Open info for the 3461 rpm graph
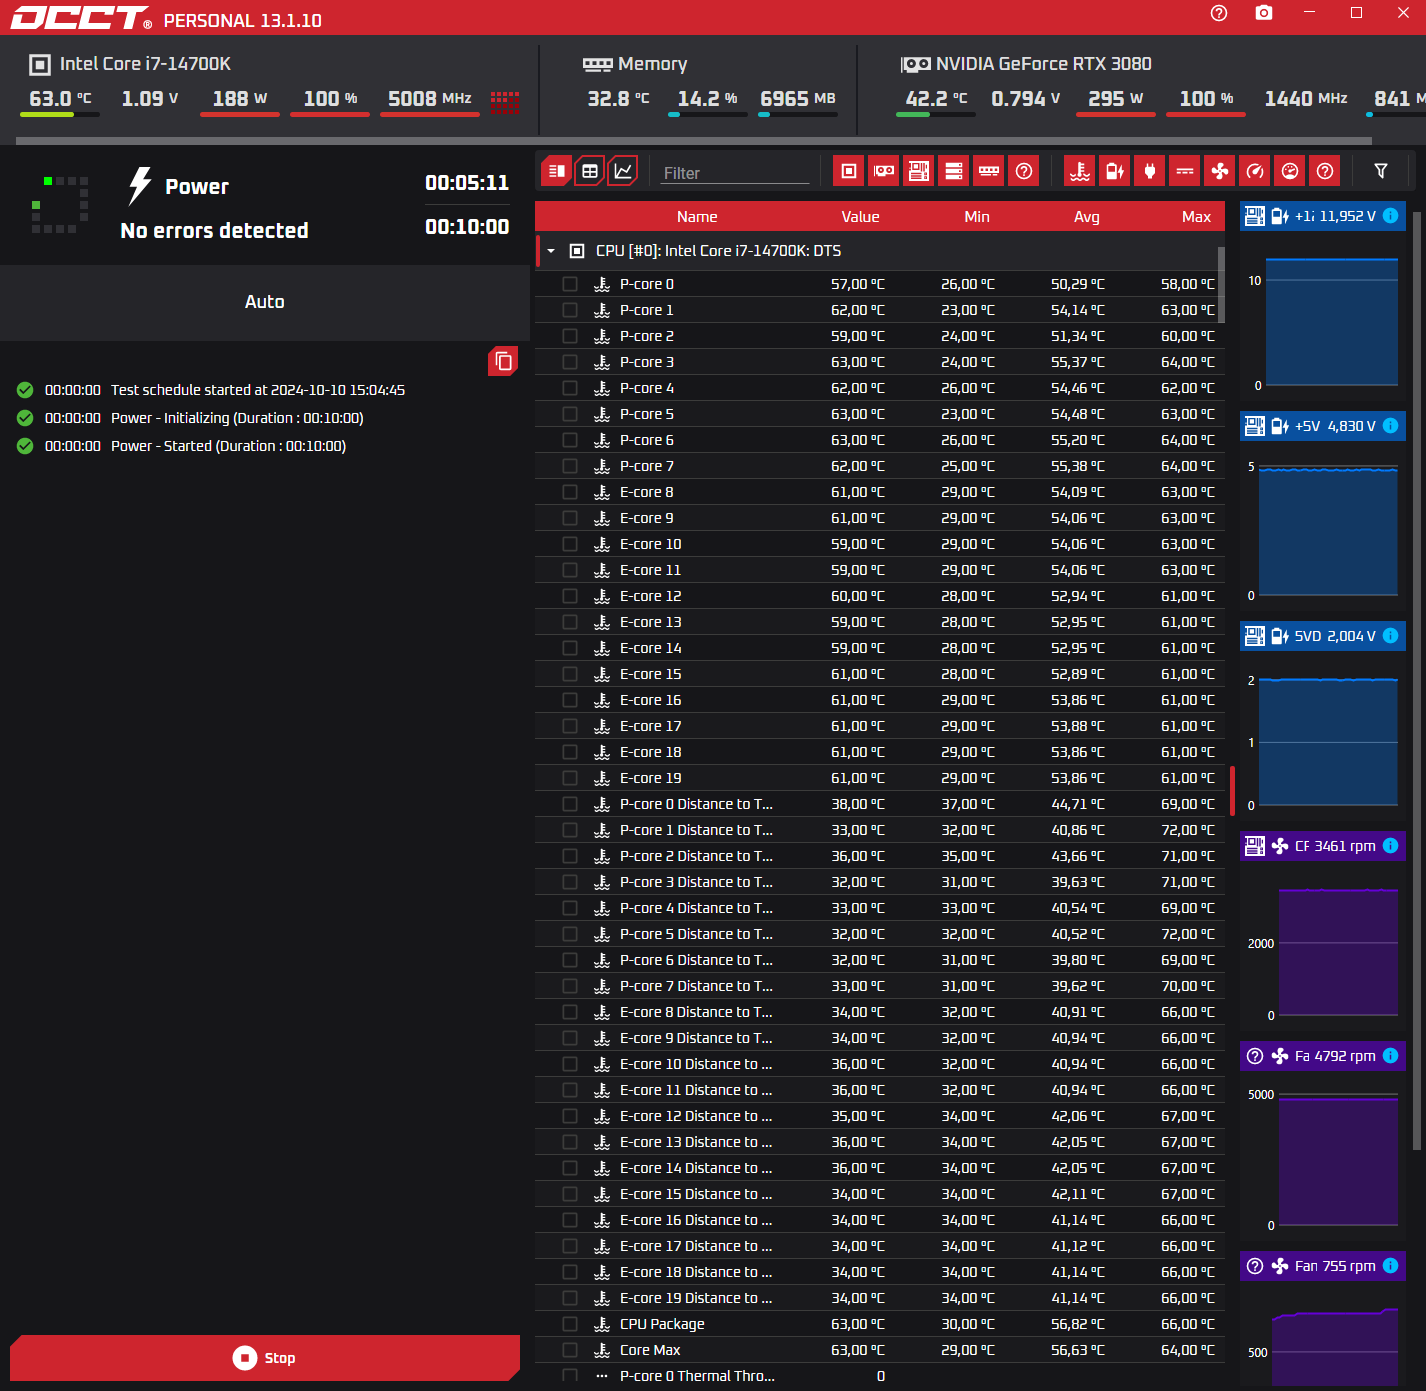Image resolution: width=1426 pixels, height=1391 pixels. click(x=1390, y=846)
